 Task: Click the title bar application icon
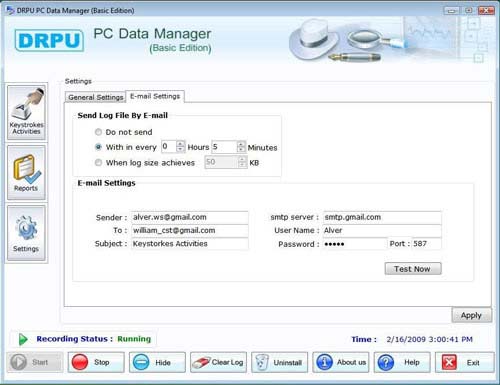pyautogui.click(x=10, y=10)
